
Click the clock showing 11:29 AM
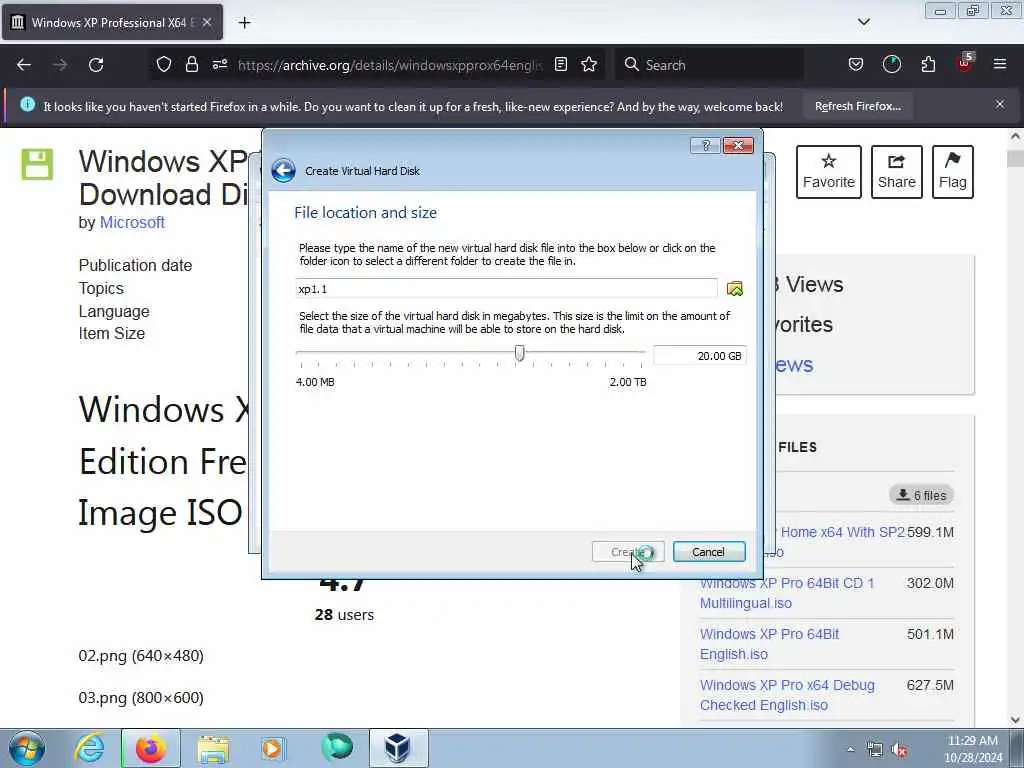click(972, 741)
